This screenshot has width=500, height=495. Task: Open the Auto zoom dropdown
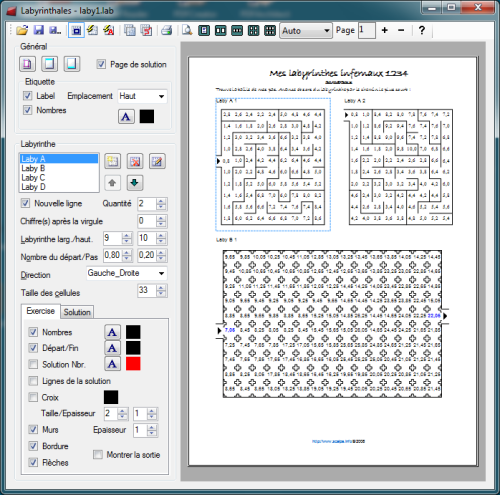click(x=306, y=31)
